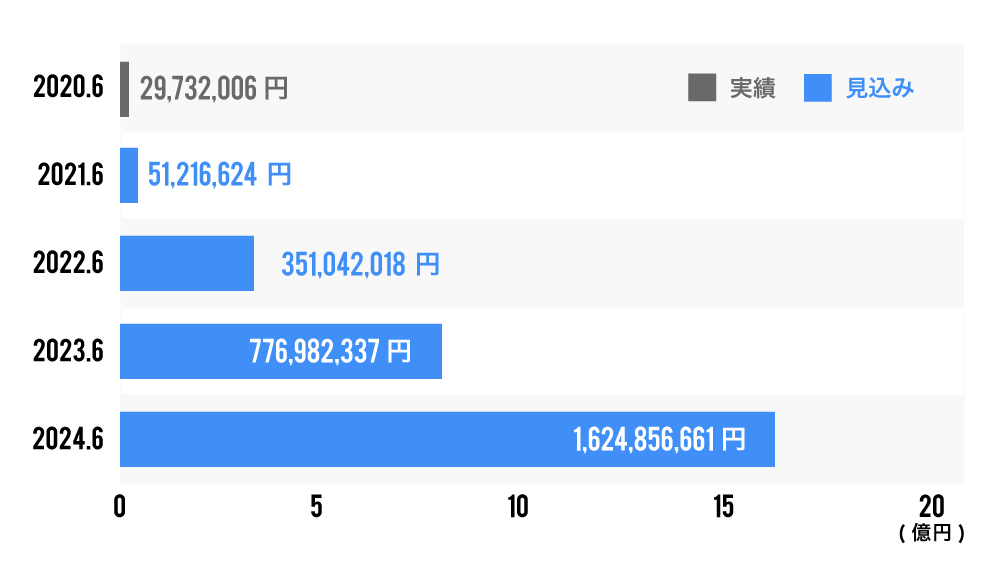The height and width of the screenshot is (573, 1000).
Task: Click the 2020.6 year label
Action: tap(68, 89)
